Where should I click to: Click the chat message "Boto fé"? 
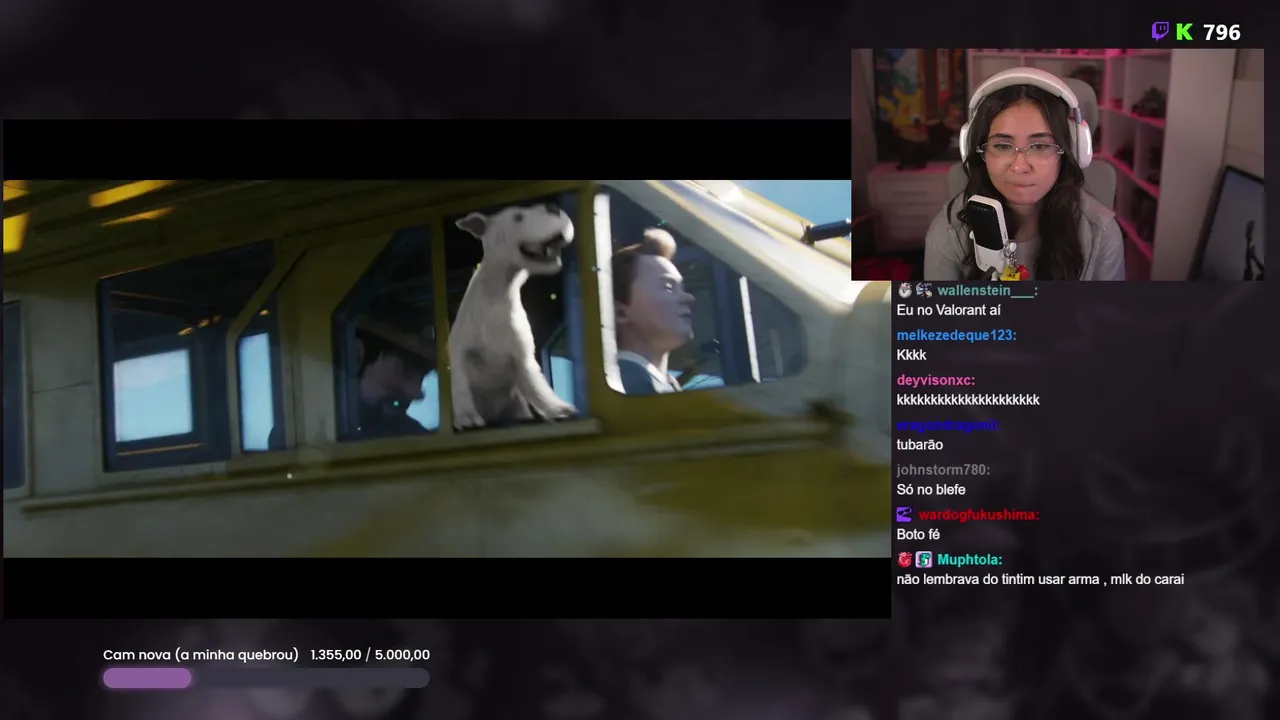918,535
